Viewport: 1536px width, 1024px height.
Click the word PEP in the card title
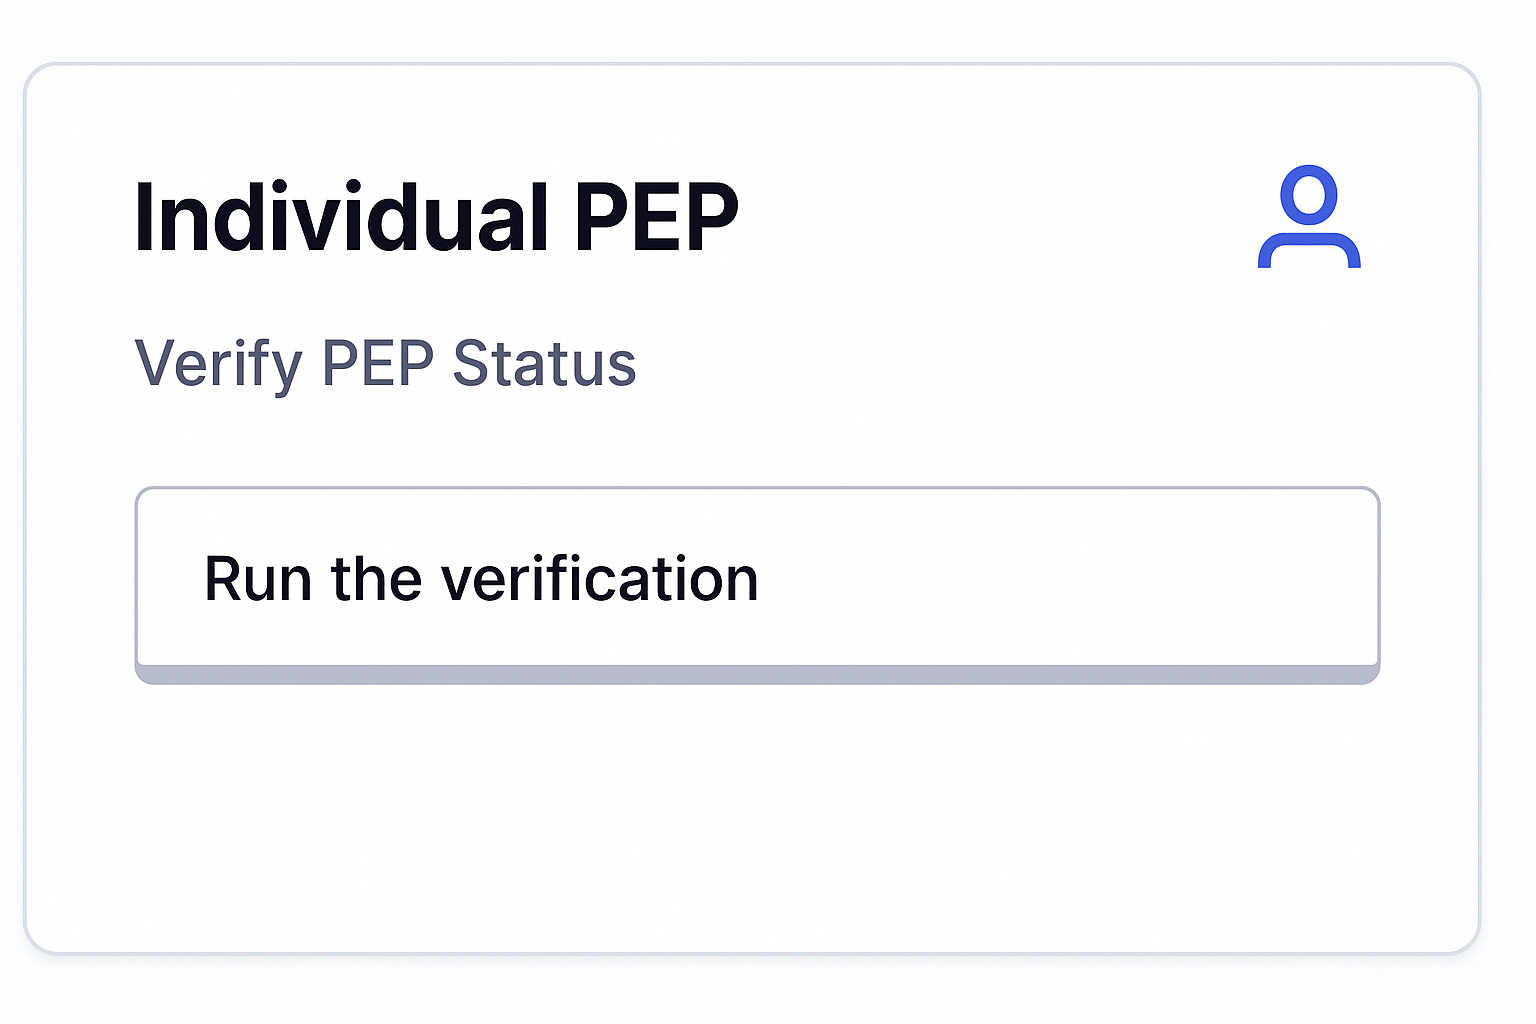[655, 217]
